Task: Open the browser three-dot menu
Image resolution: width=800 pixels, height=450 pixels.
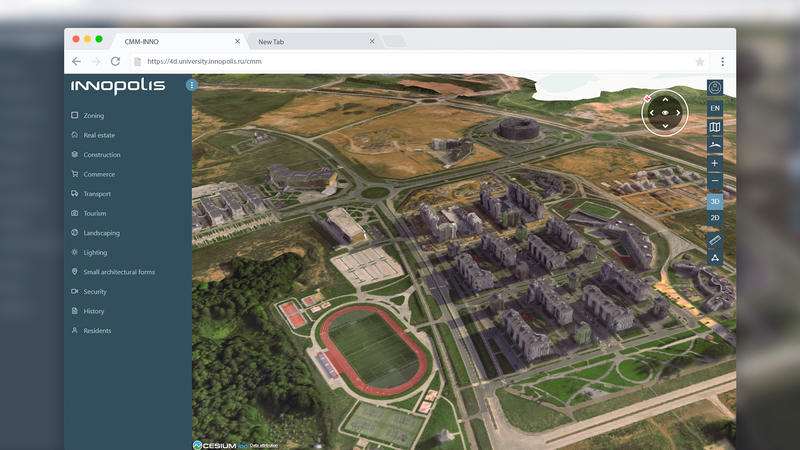Action: pyautogui.click(x=722, y=61)
